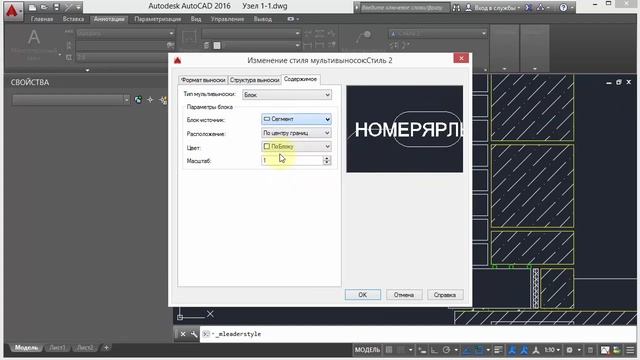Click the Масштаб spinner arrows
Image resolution: width=640 pixels, height=360 pixels.
tap(327, 160)
